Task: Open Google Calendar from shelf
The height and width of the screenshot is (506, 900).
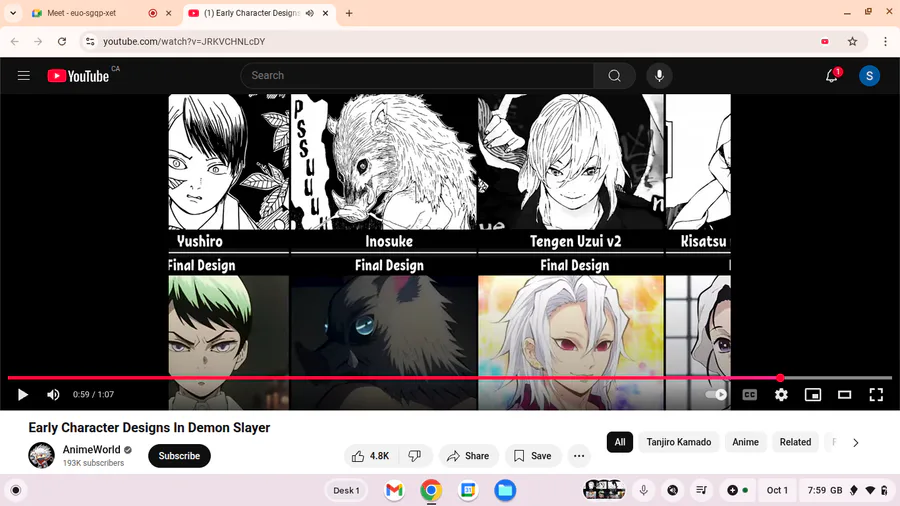Action: pyautogui.click(x=468, y=491)
